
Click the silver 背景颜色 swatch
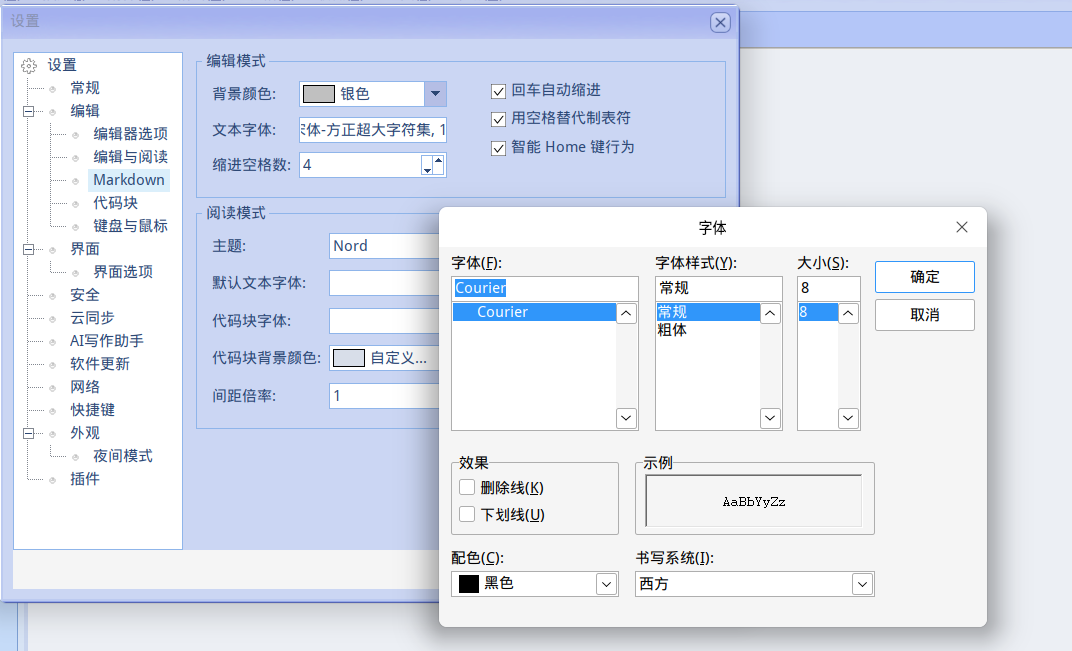(x=319, y=94)
